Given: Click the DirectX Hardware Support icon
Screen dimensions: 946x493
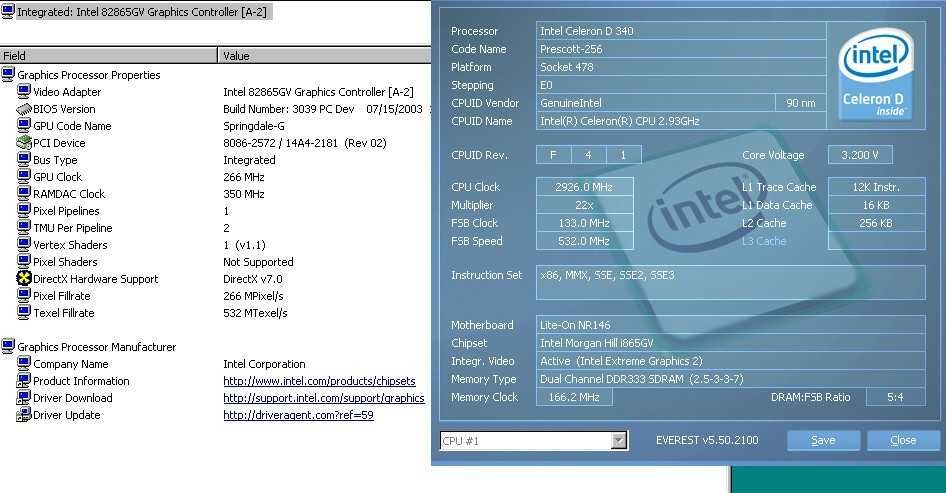Looking at the screenshot, I should click(24, 278).
